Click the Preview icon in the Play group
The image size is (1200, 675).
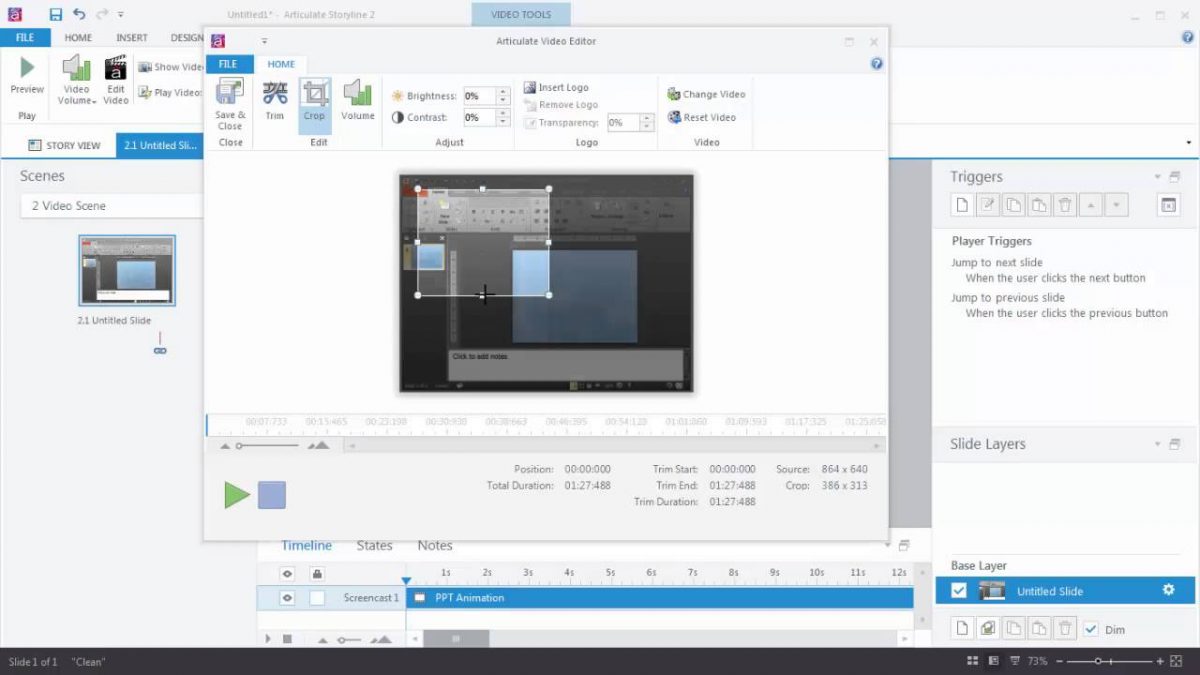pyautogui.click(x=26, y=68)
